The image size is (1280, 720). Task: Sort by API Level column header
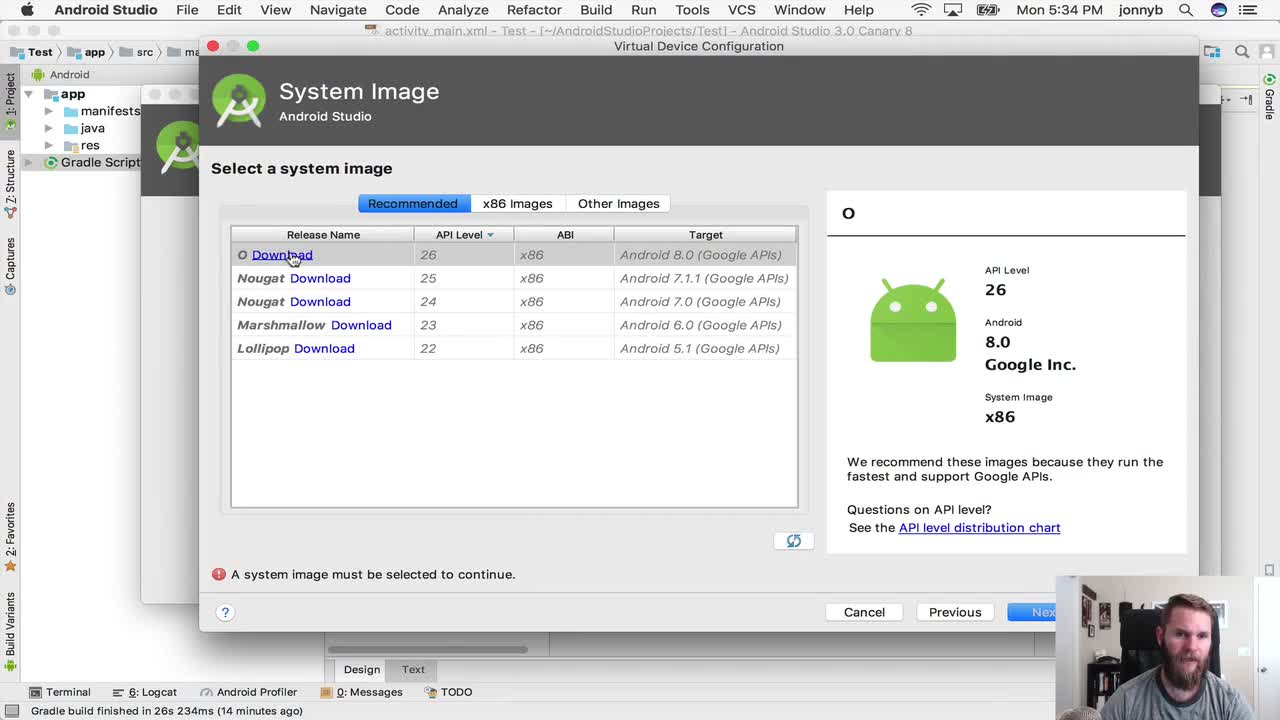[464, 235]
